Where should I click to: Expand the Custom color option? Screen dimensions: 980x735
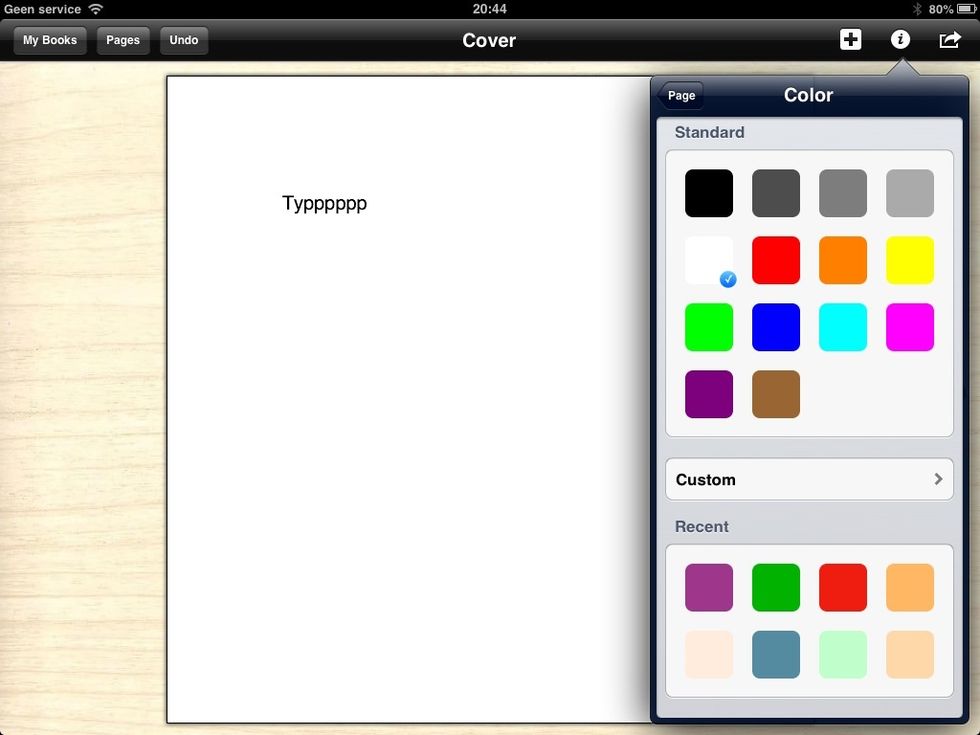point(809,480)
